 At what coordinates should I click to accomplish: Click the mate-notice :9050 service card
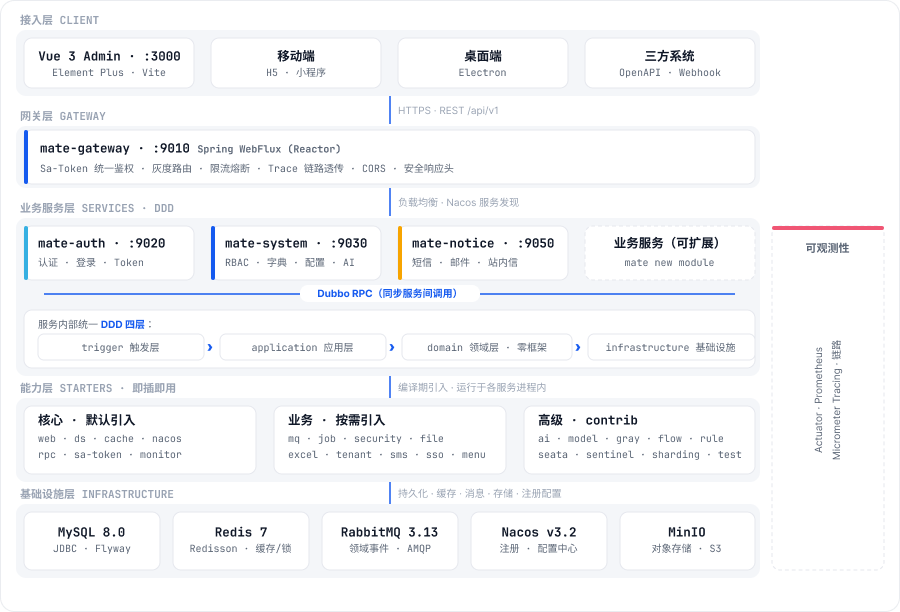(483, 253)
